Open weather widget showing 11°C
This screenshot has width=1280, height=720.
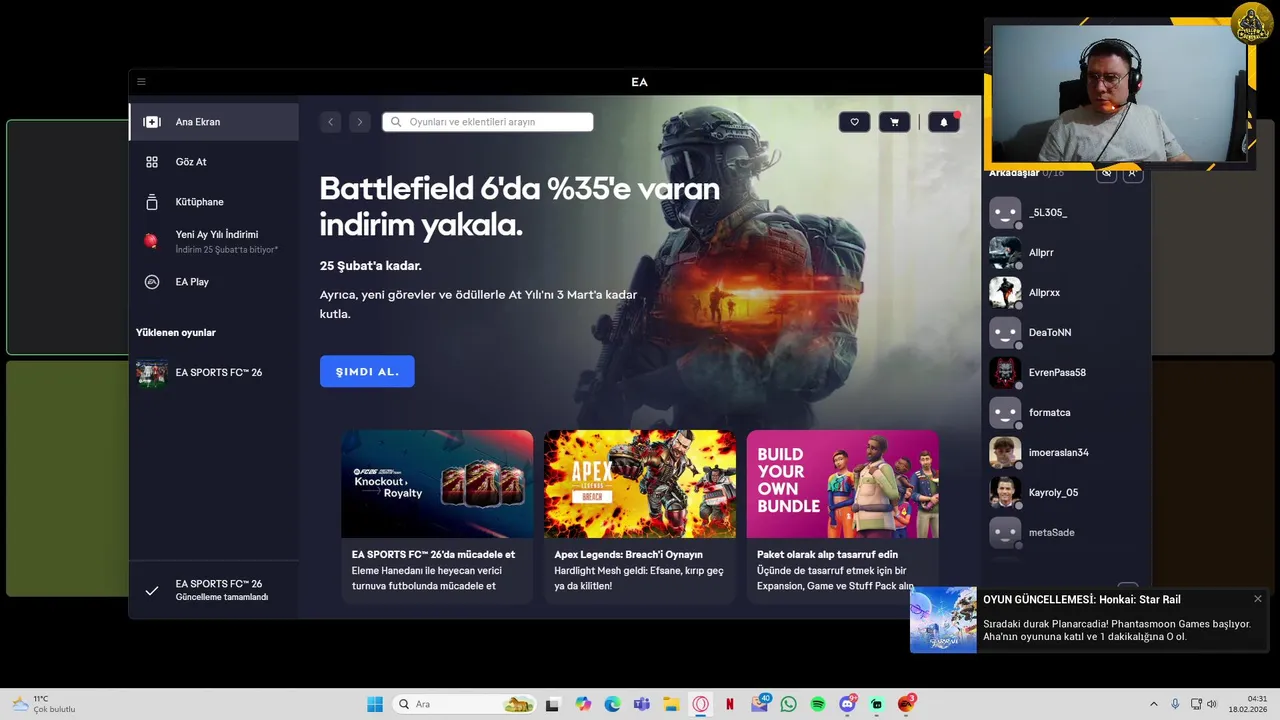coord(42,704)
